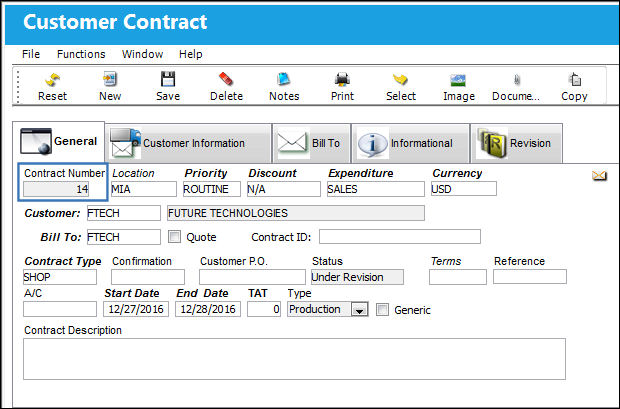Click the TAT field showing 0
Viewport: 620px width, 409px height.
[x=264, y=309]
